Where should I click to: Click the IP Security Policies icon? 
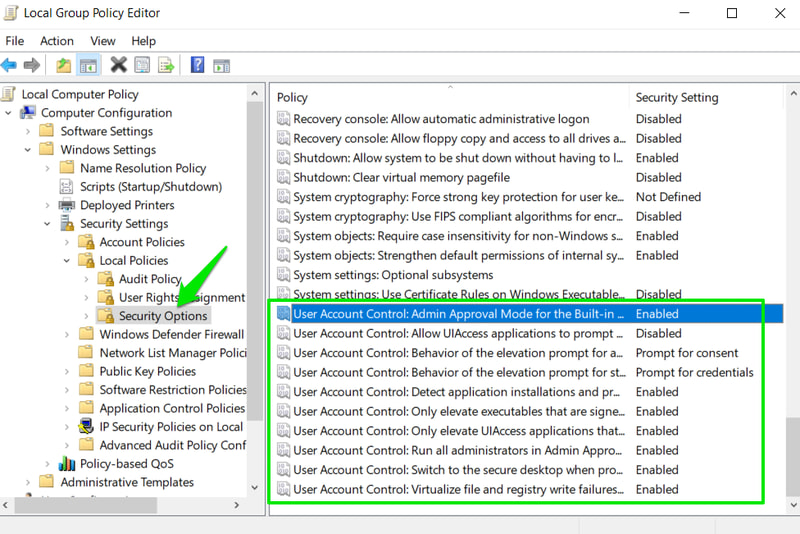coord(86,426)
